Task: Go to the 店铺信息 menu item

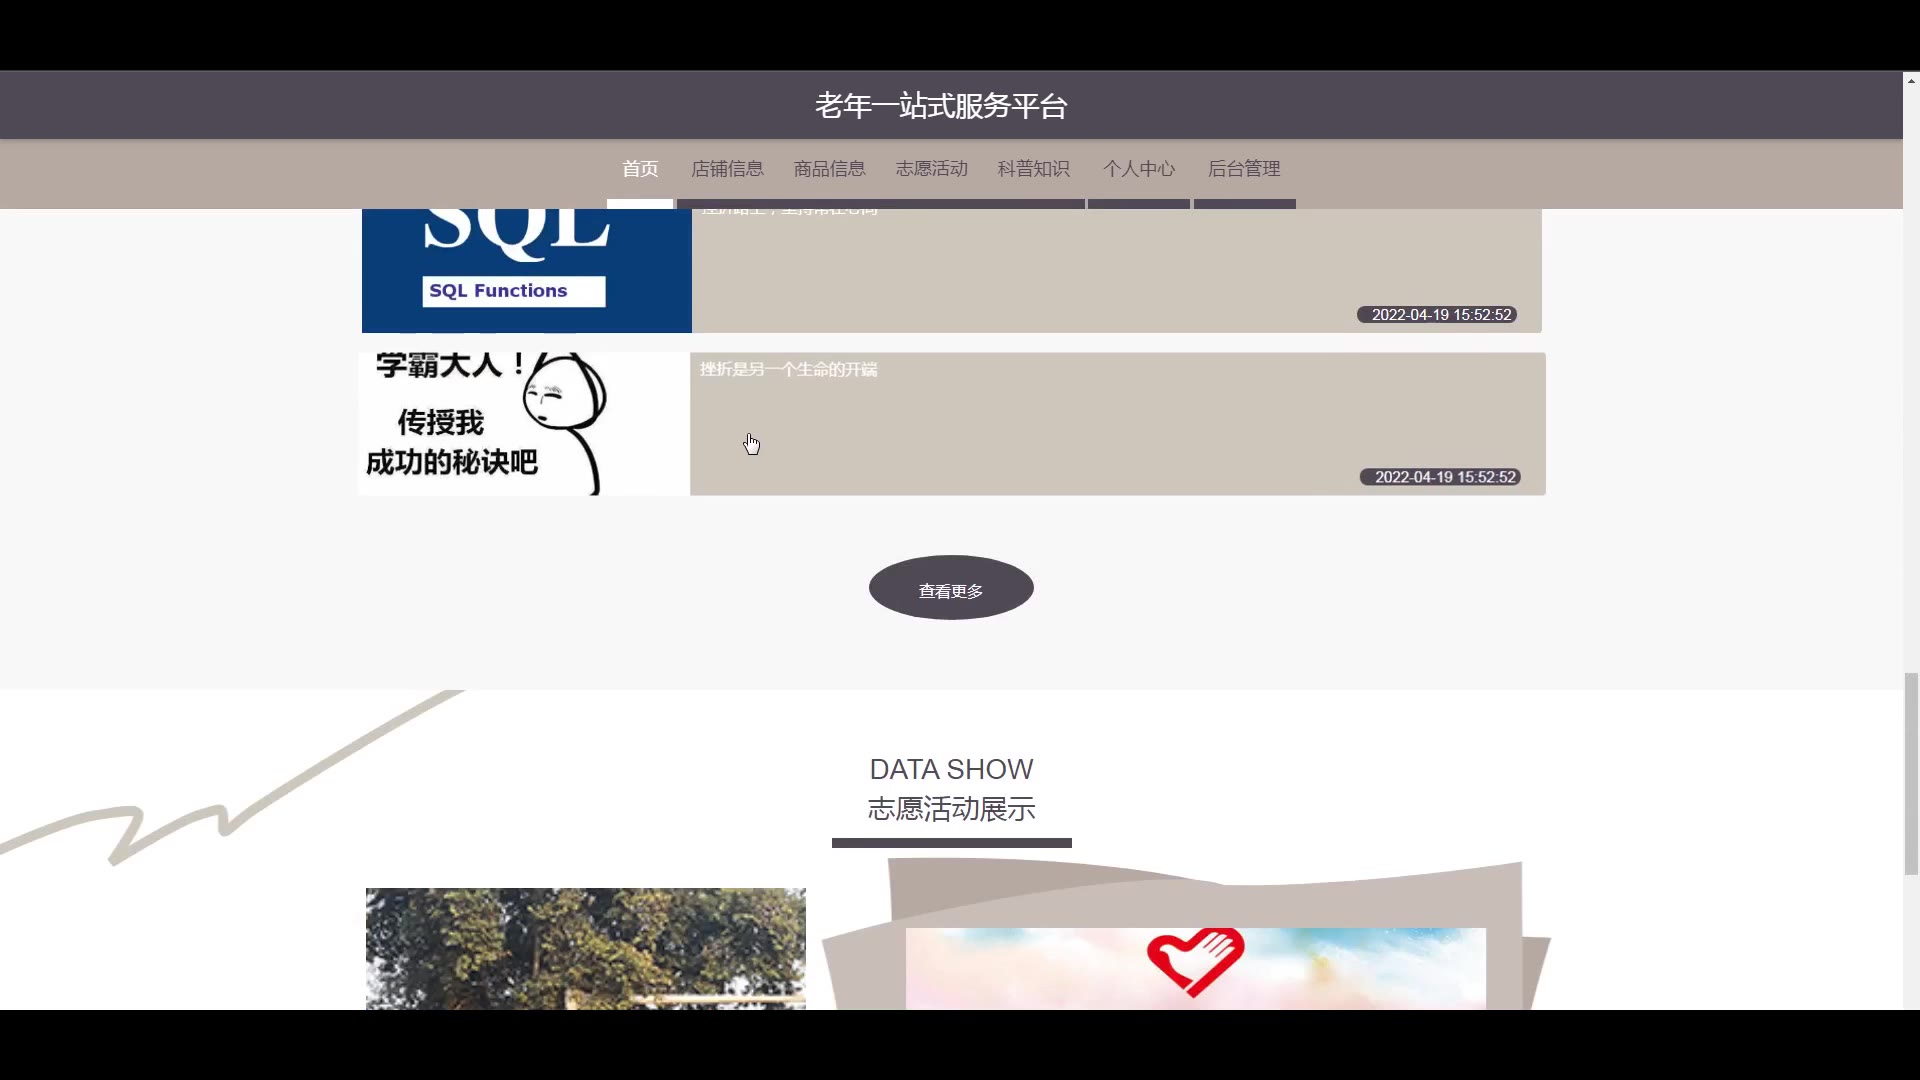Action: click(727, 169)
